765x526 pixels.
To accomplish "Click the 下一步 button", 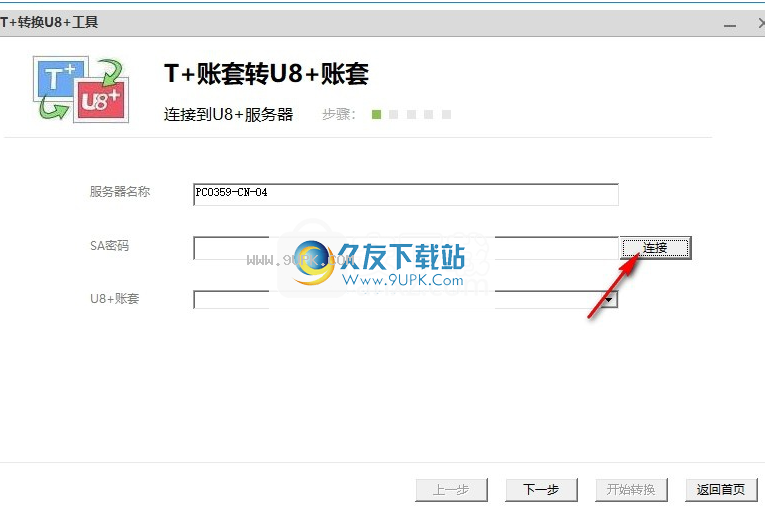I will (541, 489).
